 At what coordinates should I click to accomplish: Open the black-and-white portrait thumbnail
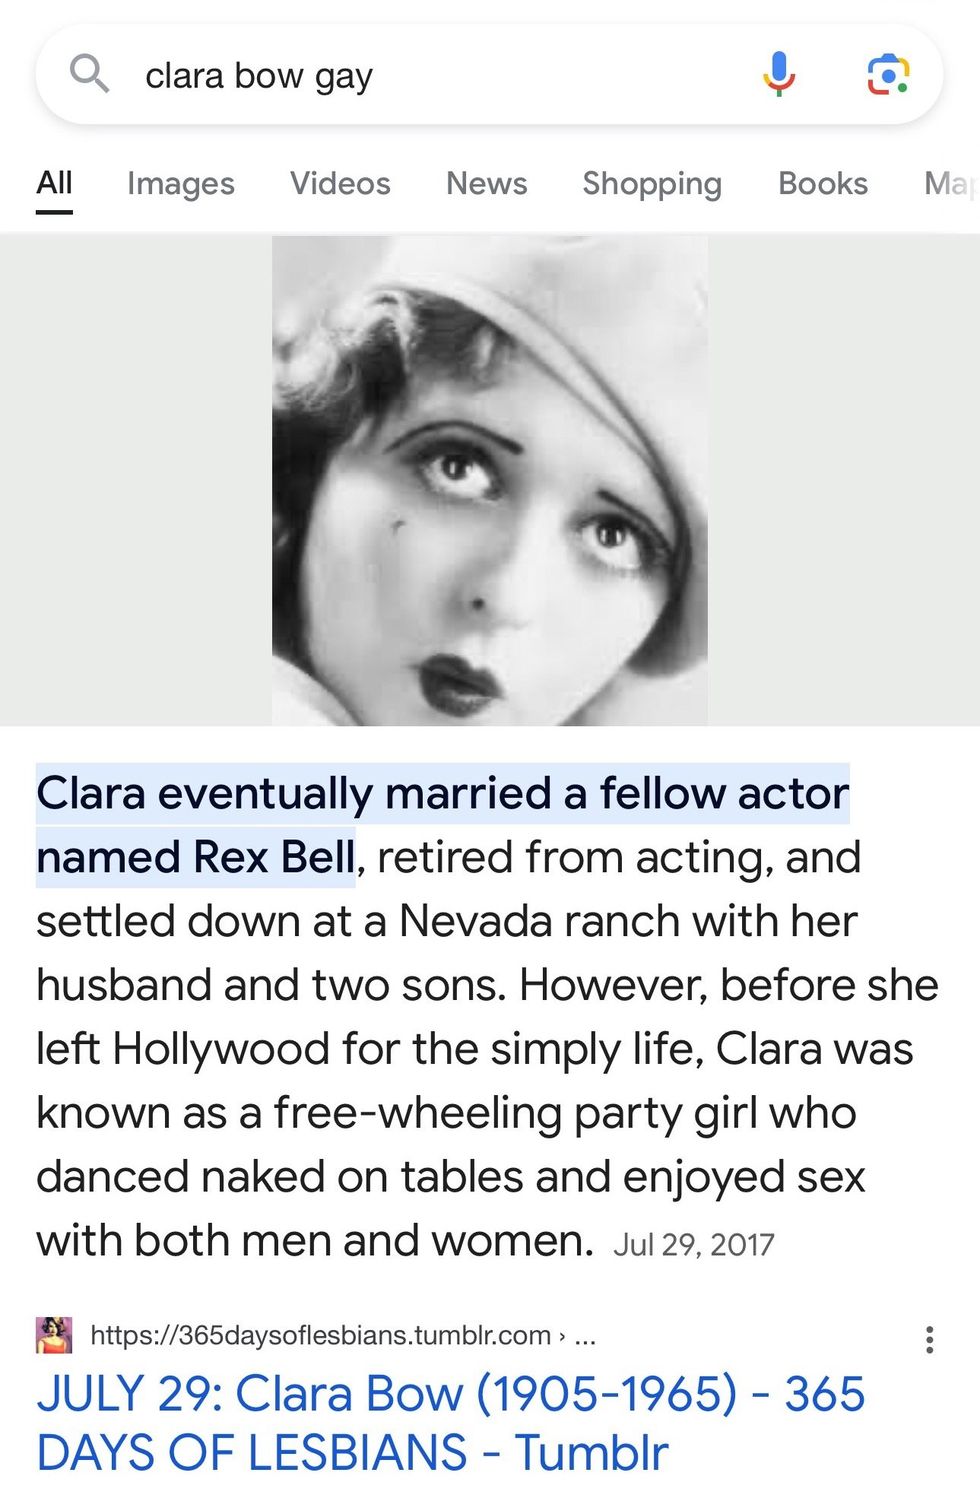(489, 480)
